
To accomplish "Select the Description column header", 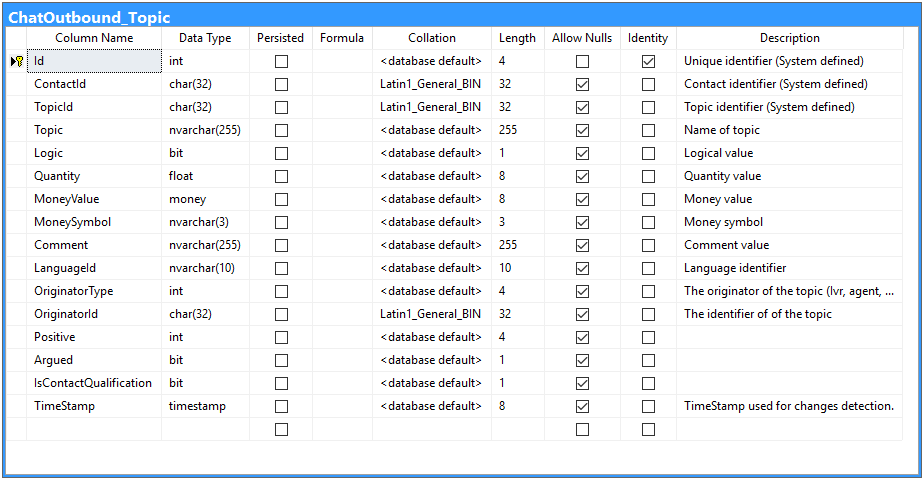I will point(790,38).
